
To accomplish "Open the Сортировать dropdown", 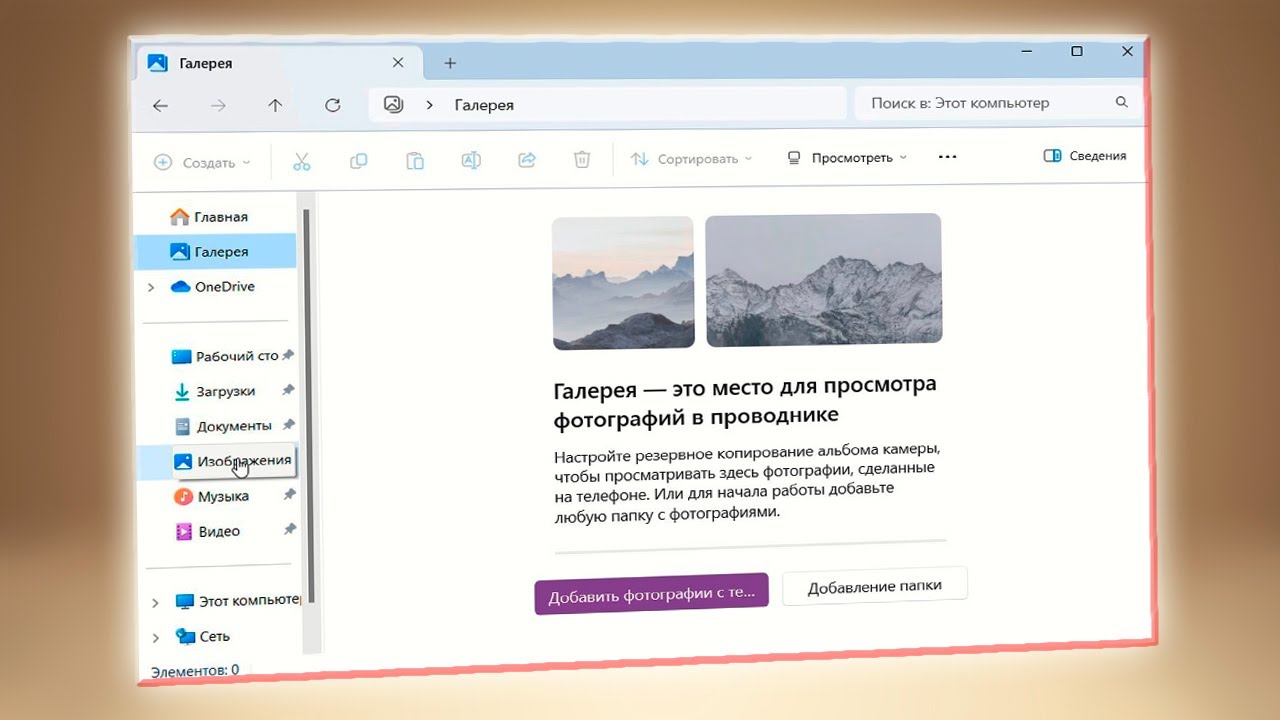I will click(690, 159).
